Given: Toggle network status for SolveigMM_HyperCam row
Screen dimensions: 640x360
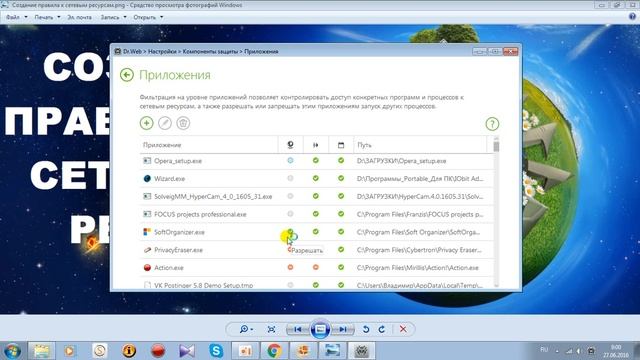Looking at the screenshot, I should pyautogui.click(x=290, y=196).
